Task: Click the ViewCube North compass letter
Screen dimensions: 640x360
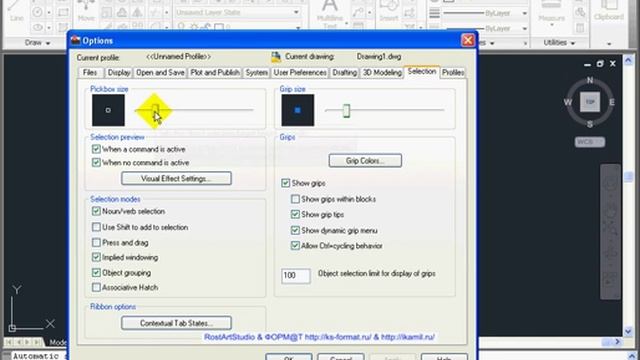Action: click(x=590, y=80)
